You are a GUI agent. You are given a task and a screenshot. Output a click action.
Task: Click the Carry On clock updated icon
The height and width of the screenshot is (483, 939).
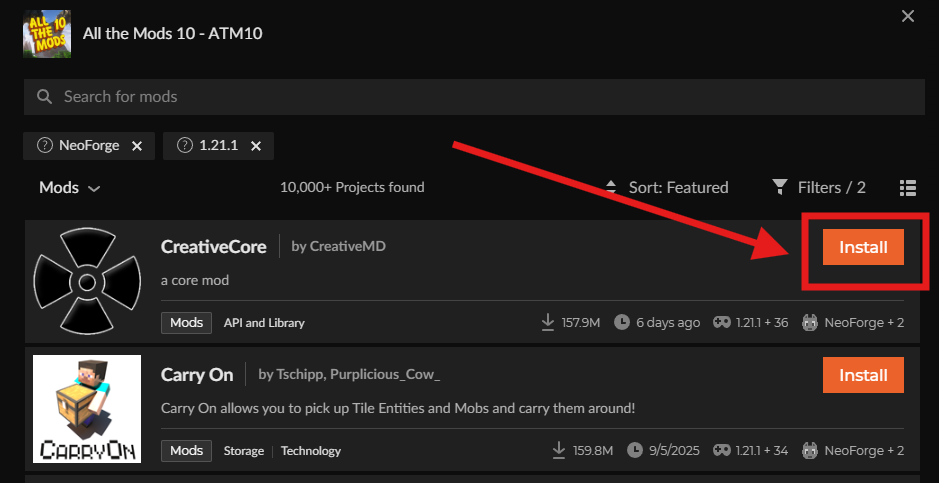click(x=635, y=450)
